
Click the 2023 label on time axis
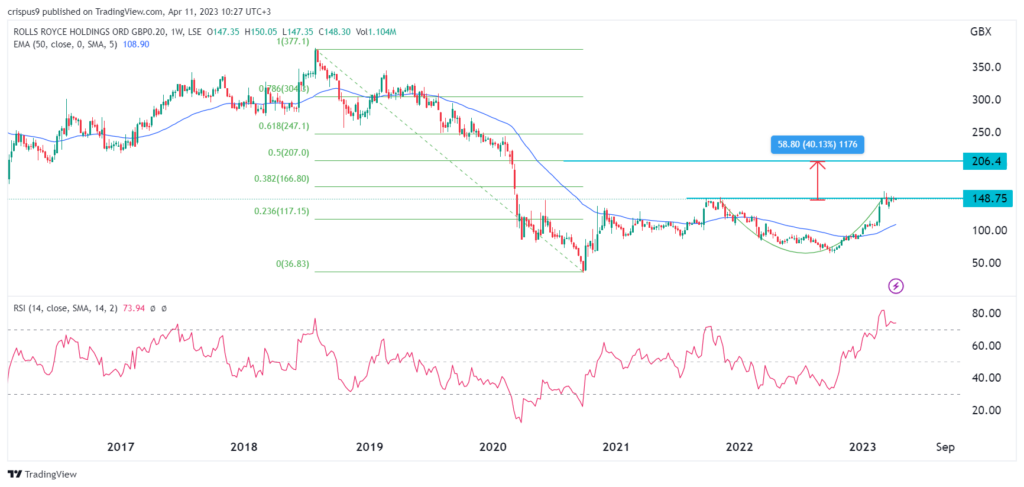[864, 447]
